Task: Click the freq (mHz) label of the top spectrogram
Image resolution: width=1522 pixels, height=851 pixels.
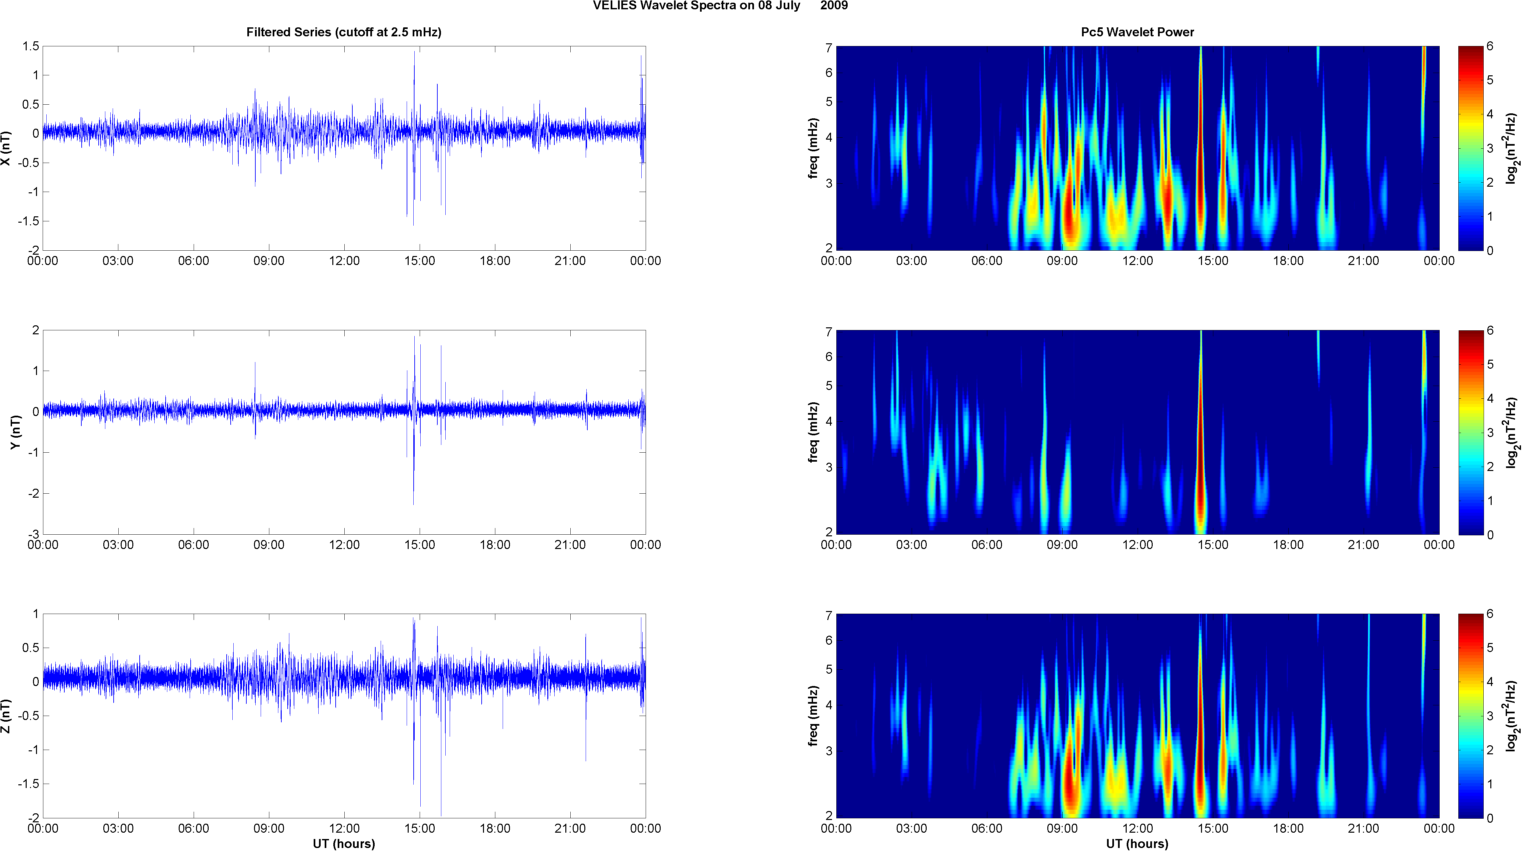Action: [x=814, y=148]
